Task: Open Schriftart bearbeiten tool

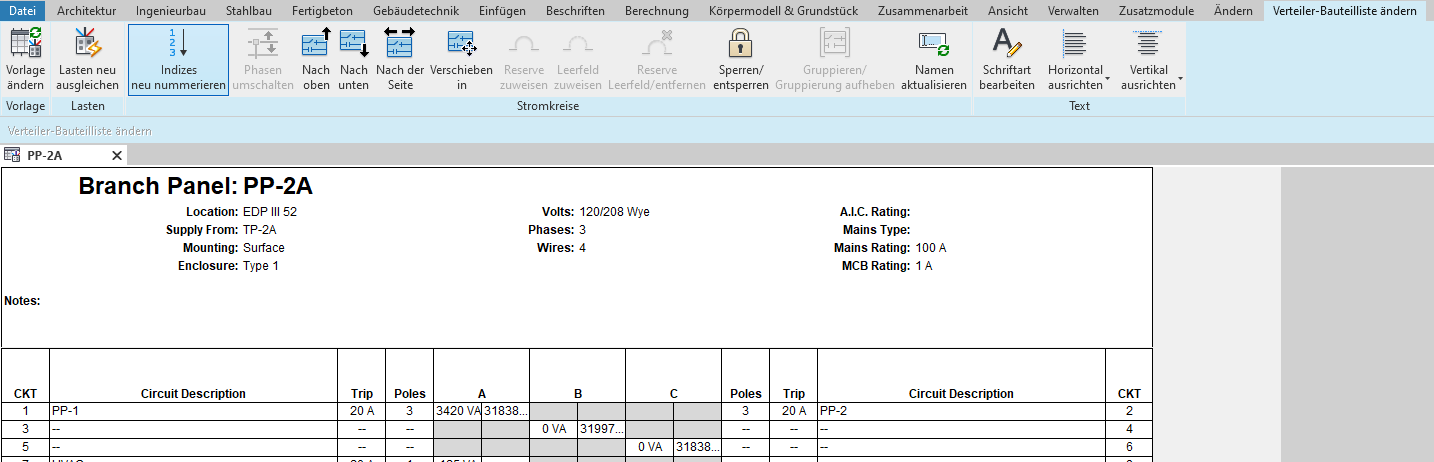Action: click(1007, 60)
